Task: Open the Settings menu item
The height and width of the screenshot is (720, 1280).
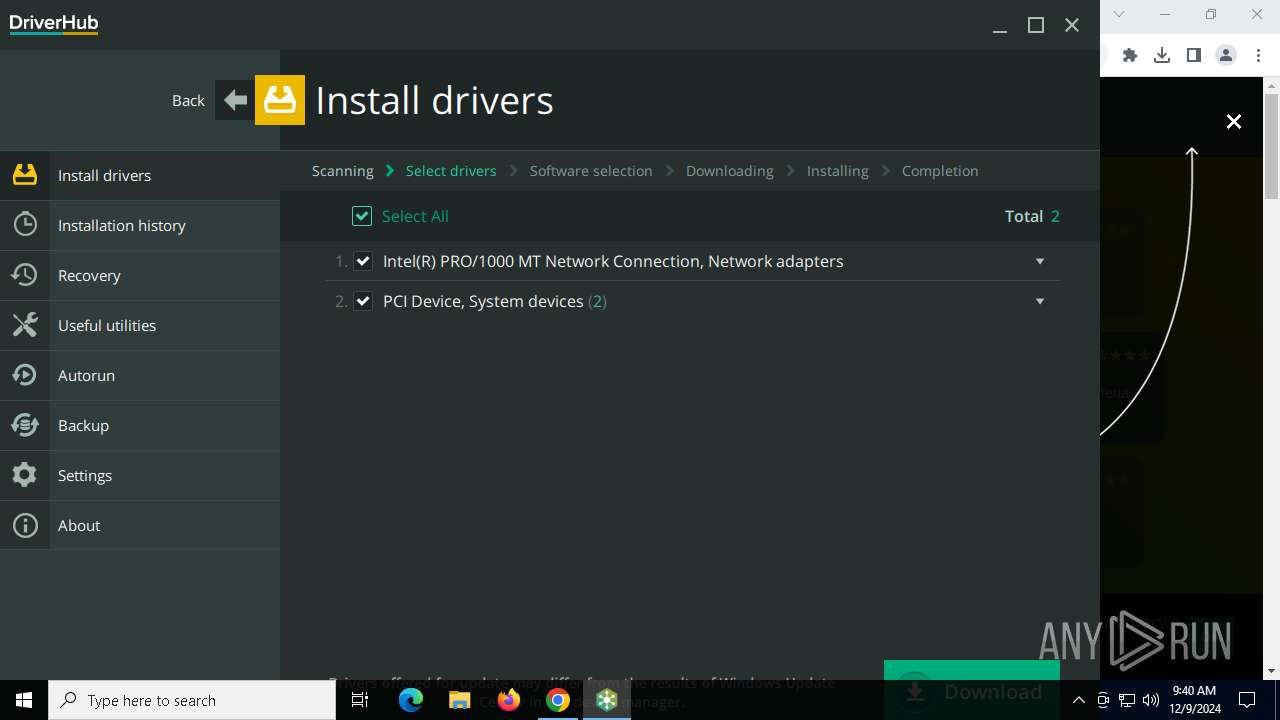Action: click(140, 475)
